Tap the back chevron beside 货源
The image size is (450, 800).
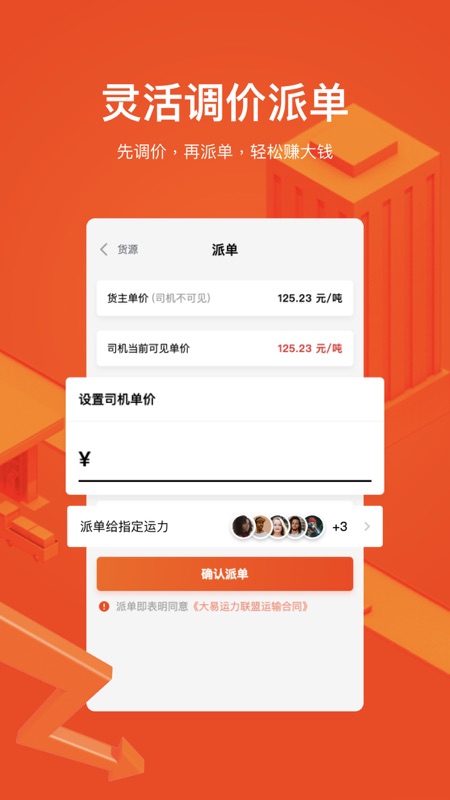pos(104,249)
